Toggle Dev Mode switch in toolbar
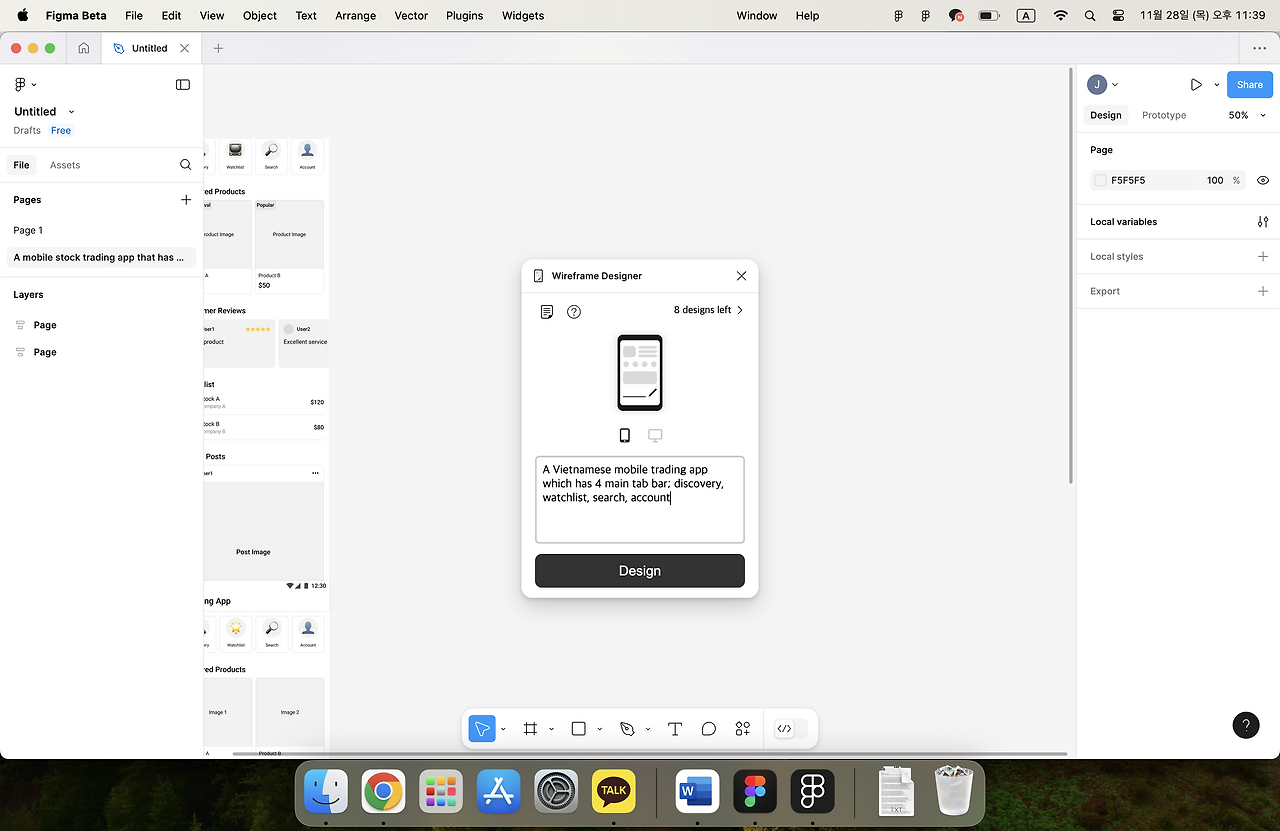The width and height of the screenshot is (1280, 831). pos(790,729)
